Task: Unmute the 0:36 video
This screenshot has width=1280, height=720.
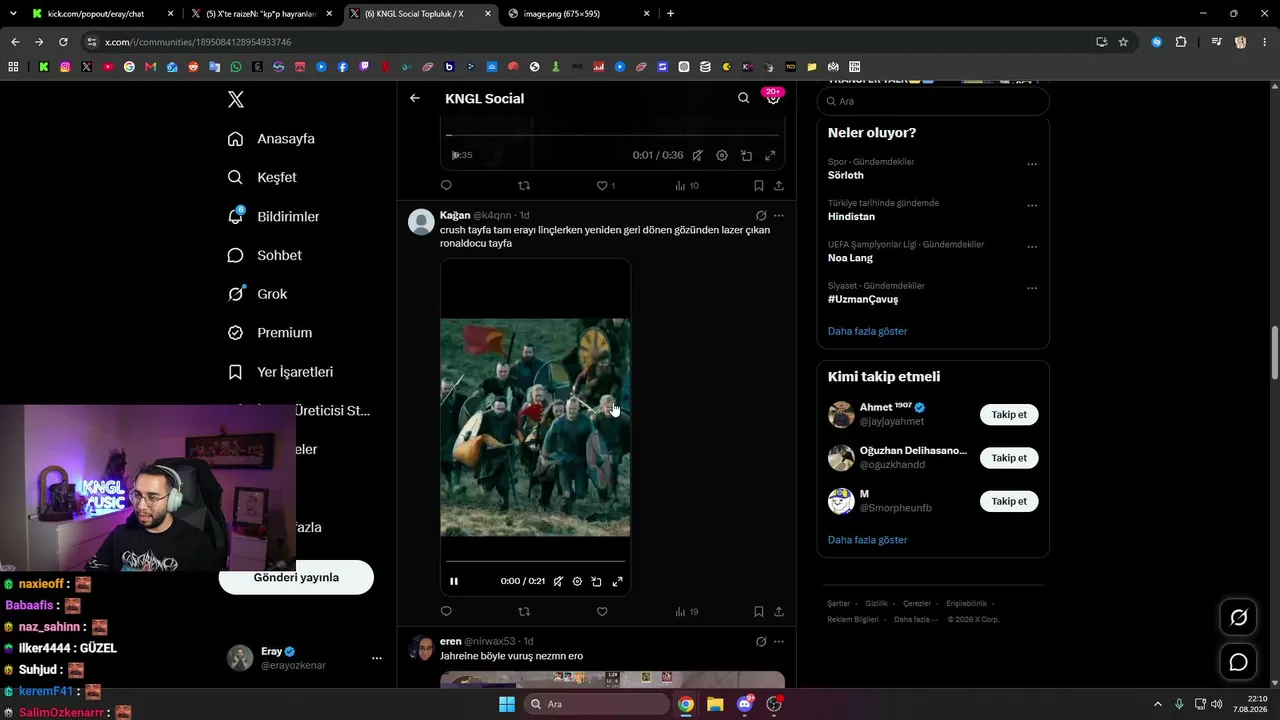Action: pyautogui.click(x=698, y=156)
